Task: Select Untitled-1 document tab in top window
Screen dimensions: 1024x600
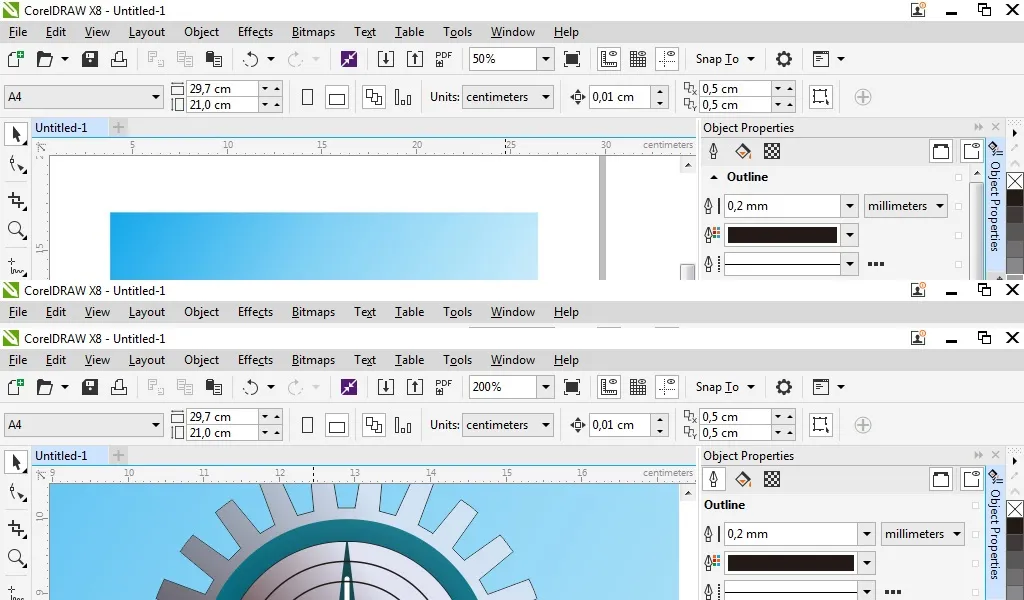Action: [x=61, y=127]
